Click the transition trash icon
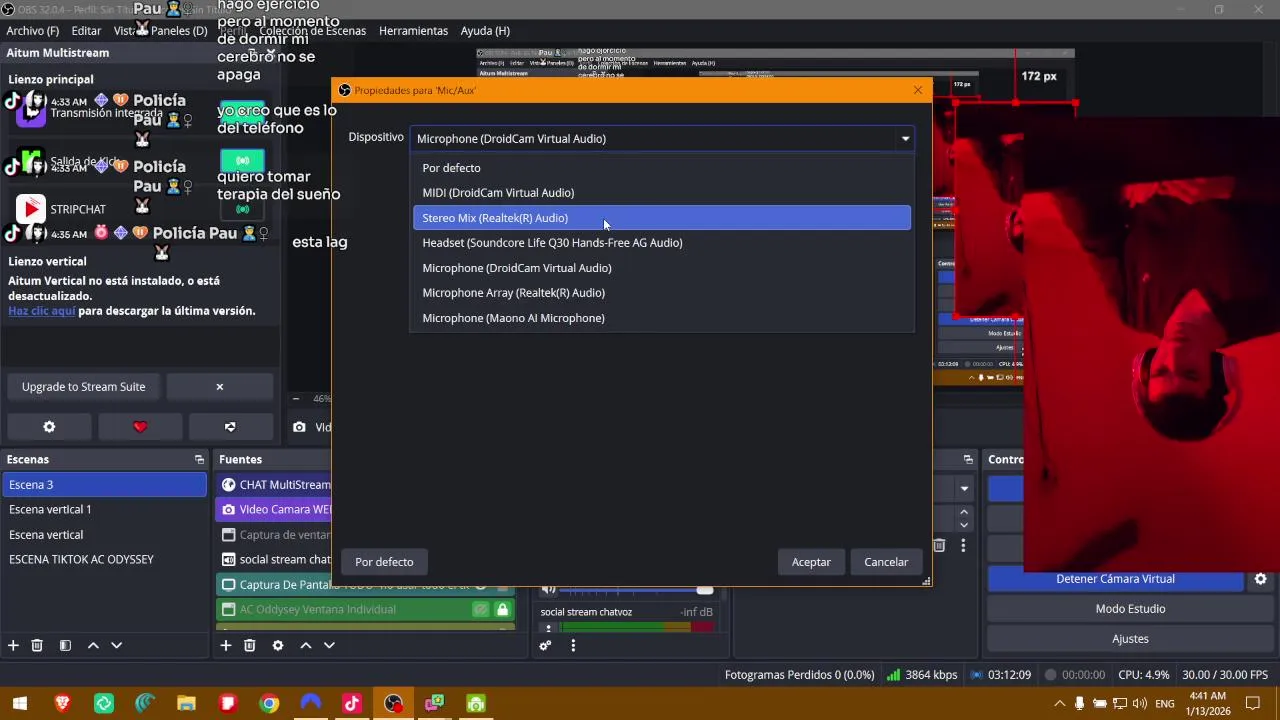Image resolution: width=1280 pixels, height=720 pixels. pyautogui.click(x=939, y=546)
